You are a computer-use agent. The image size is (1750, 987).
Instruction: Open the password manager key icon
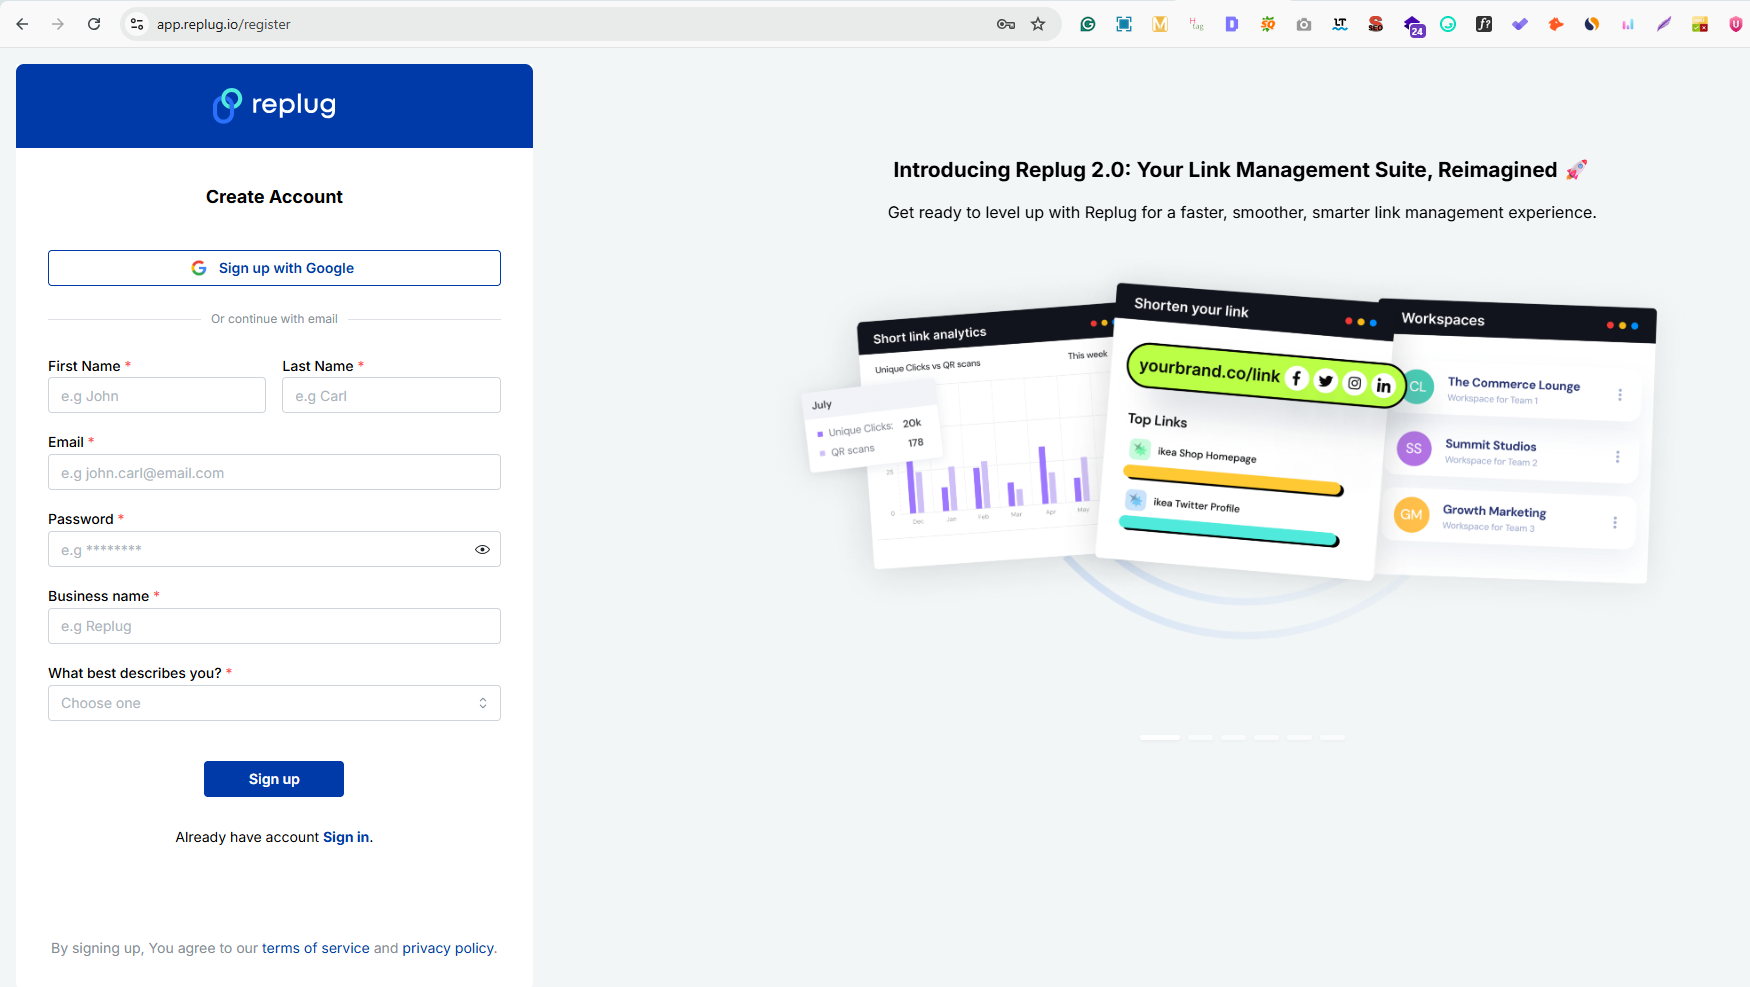click(x=1006, y=23)
